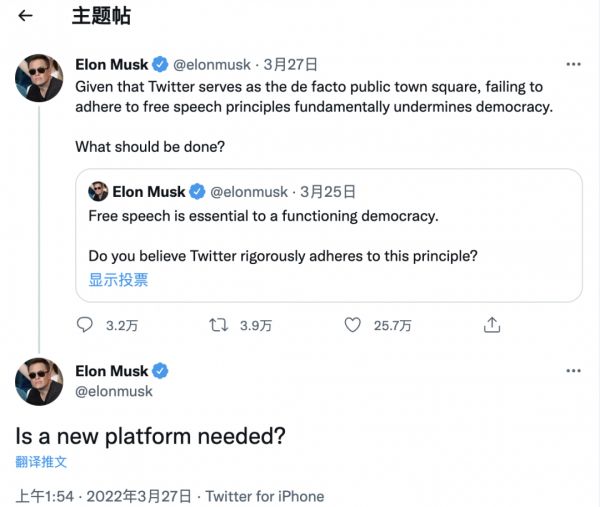
Task: Open the quoted tweet about free speech
Action: 328,235
